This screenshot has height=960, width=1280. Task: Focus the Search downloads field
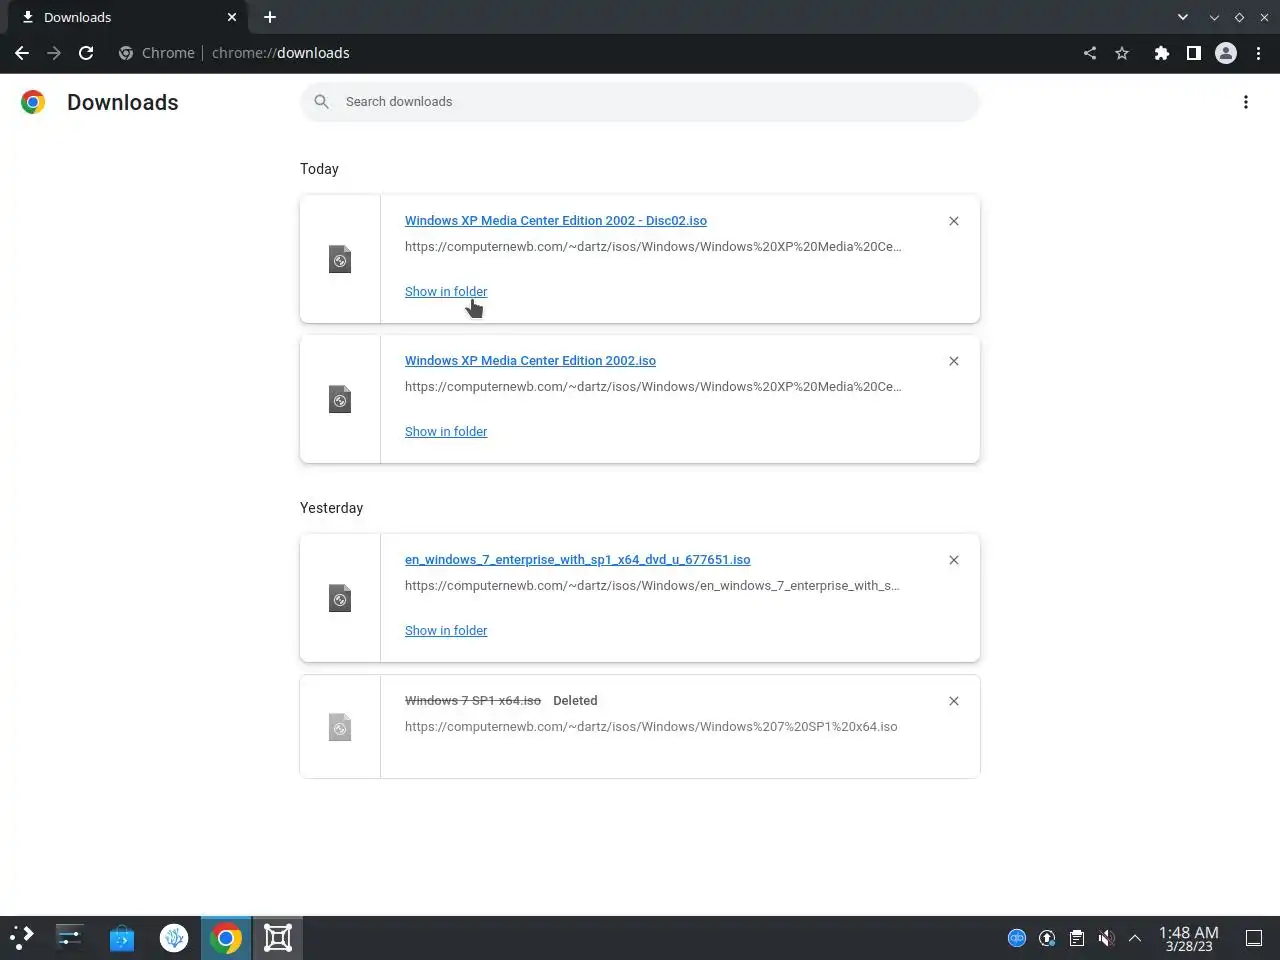point(640,102)
